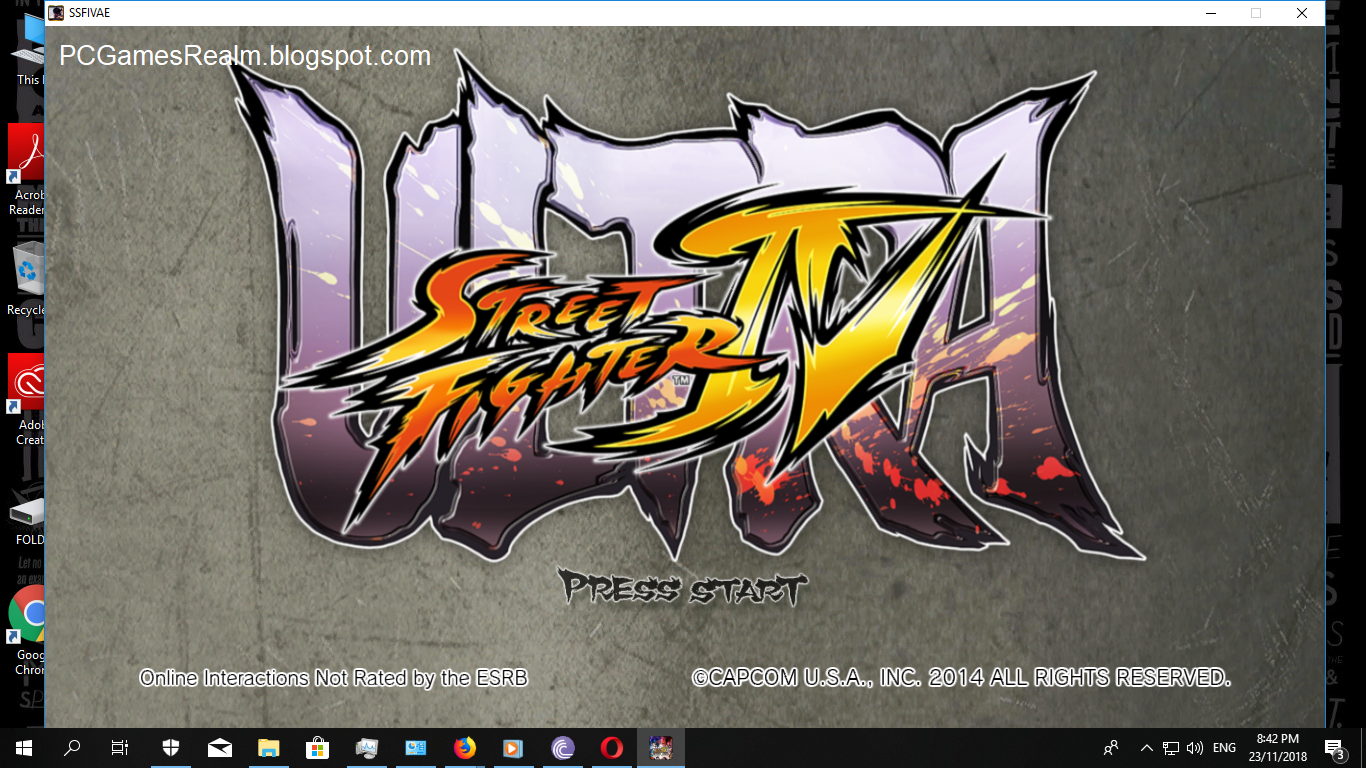This screenshot has height=768, width=1366.
Task: Select the FOLD drive desktop icon
Action: click(25, 520)
